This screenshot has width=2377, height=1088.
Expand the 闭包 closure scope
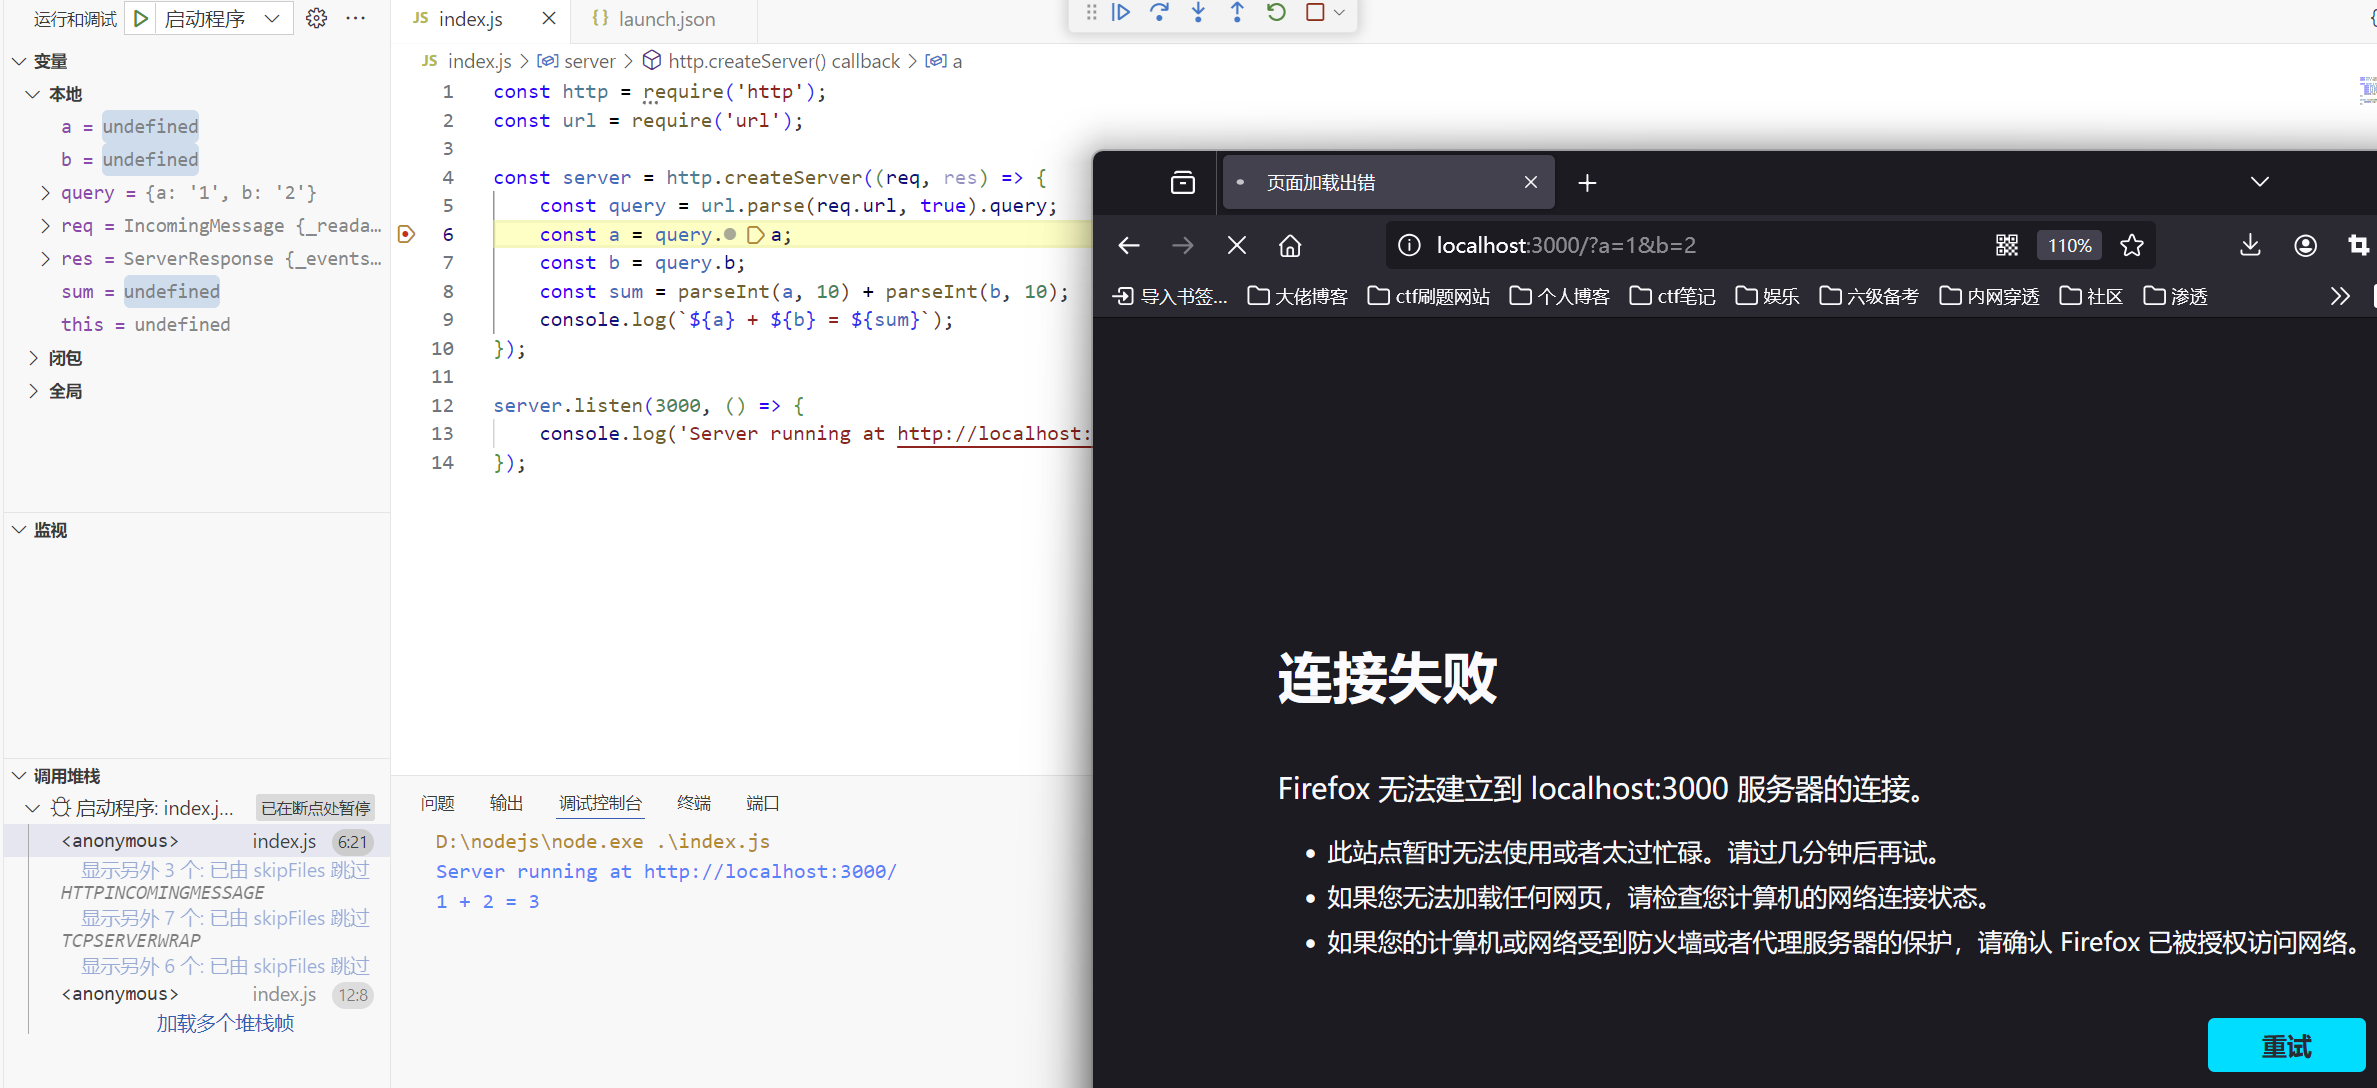[x=33, y=358]
